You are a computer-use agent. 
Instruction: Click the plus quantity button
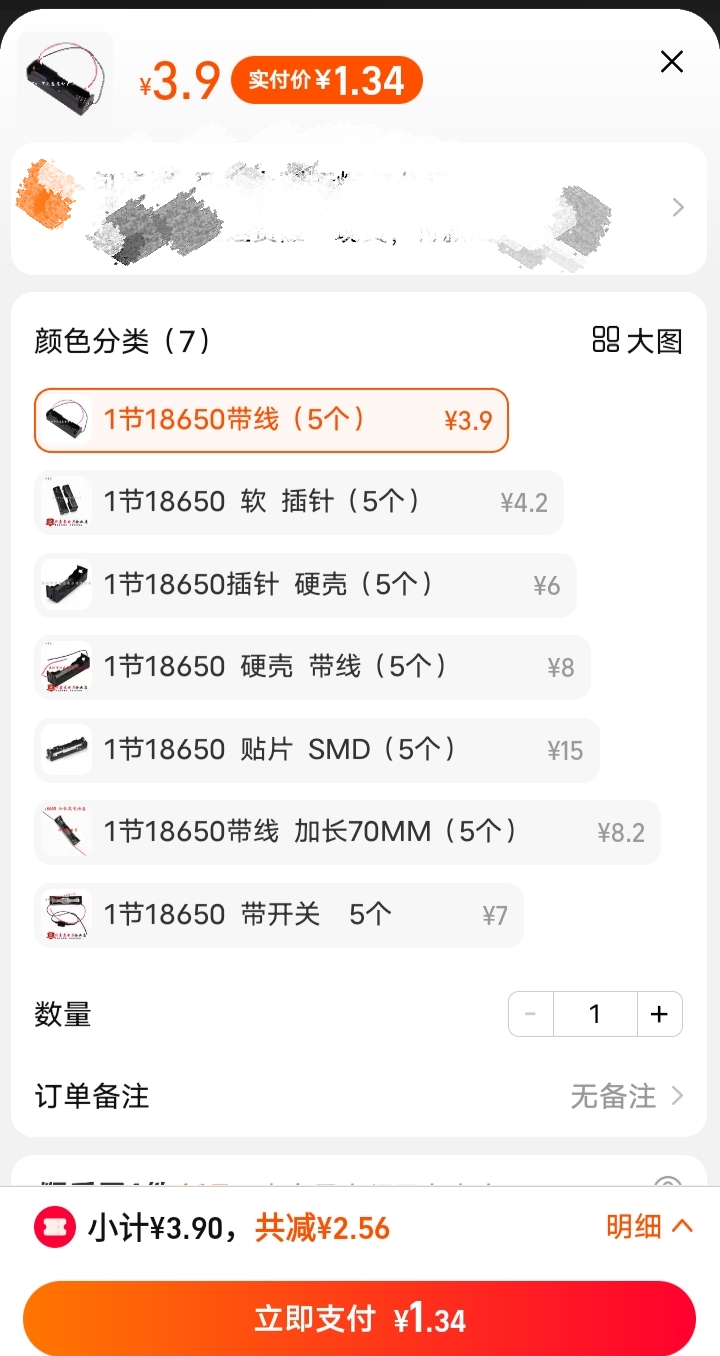coord(659,1014)
